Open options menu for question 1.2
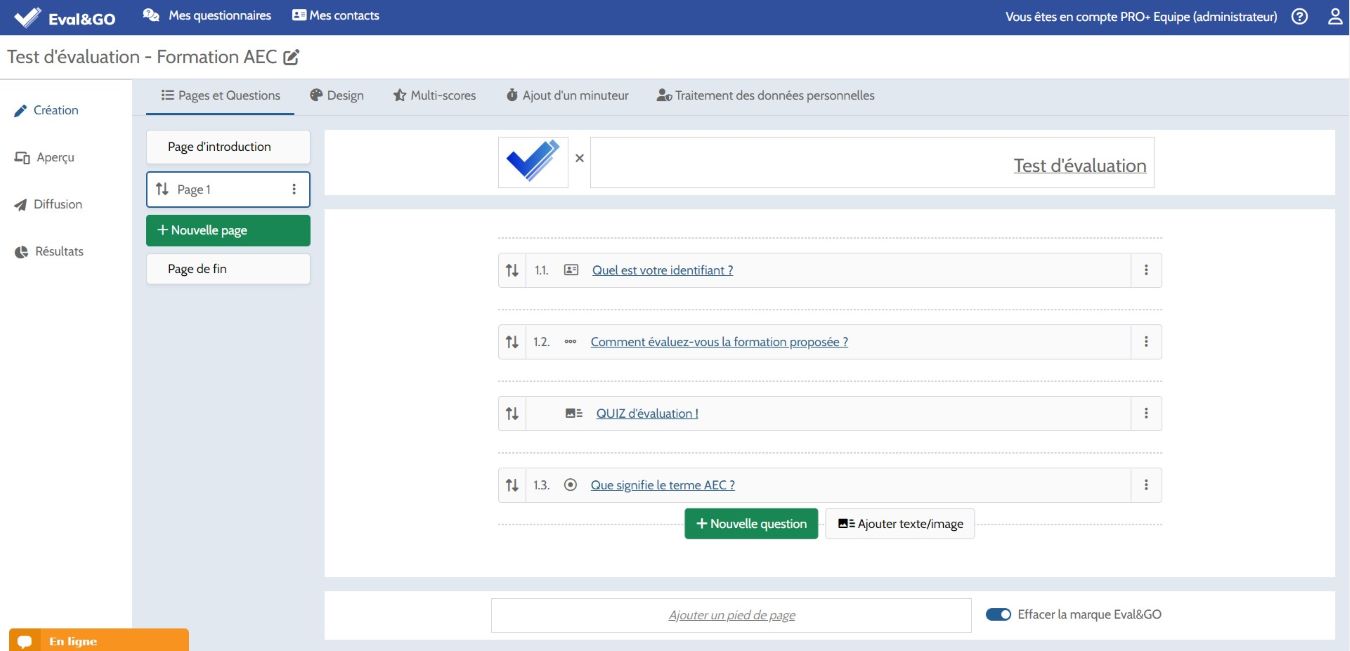This screenshot has width=1350, height=651. [1146, 342]
